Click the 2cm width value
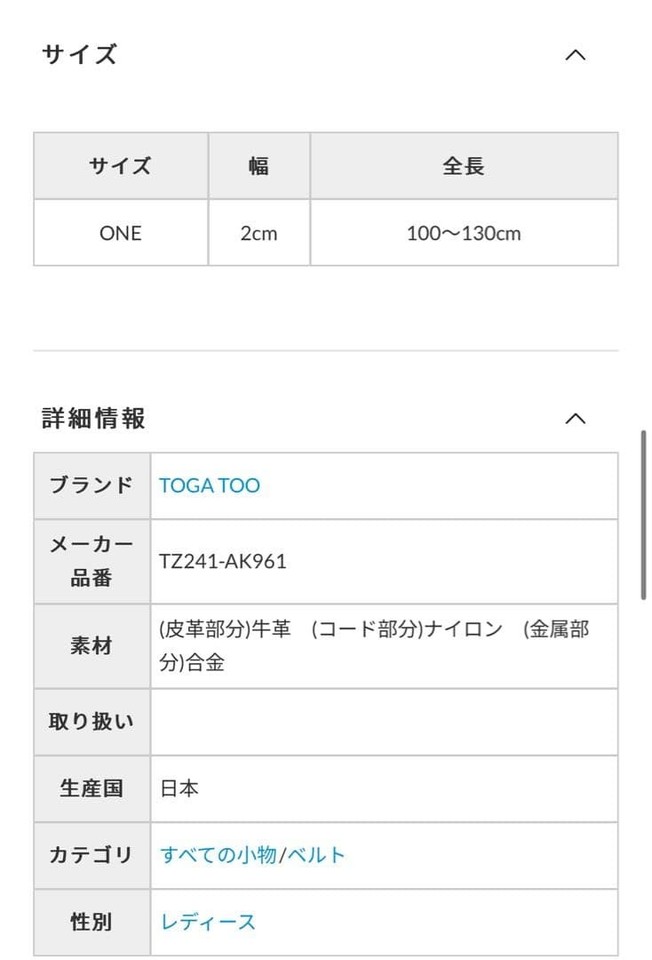This screenshot has width=652, height=960. pyautogui.click(x=259, y=233)
